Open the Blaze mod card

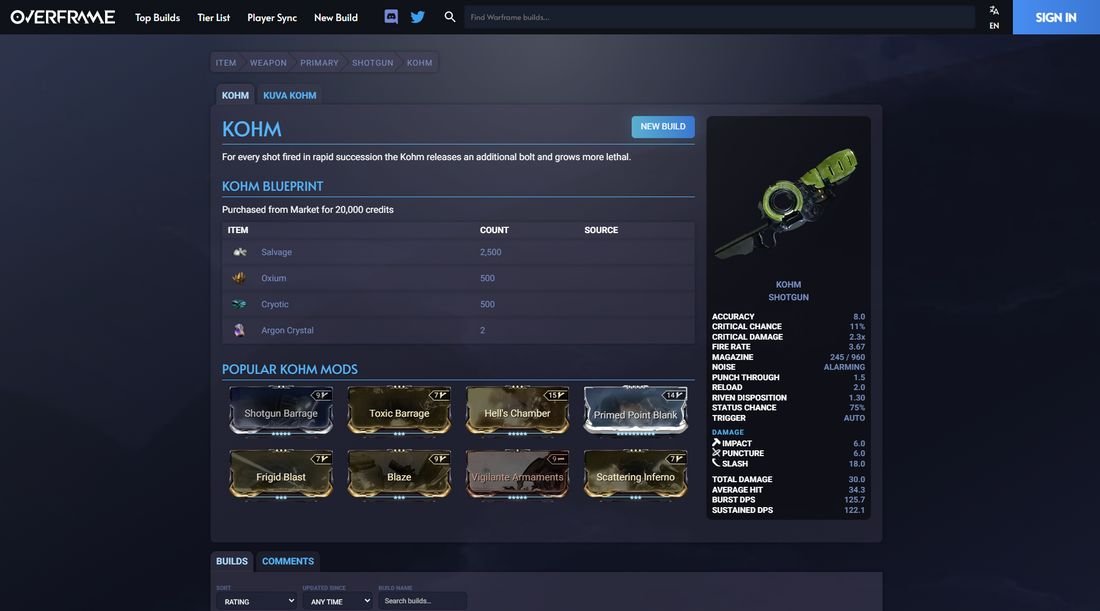(399, 474)
